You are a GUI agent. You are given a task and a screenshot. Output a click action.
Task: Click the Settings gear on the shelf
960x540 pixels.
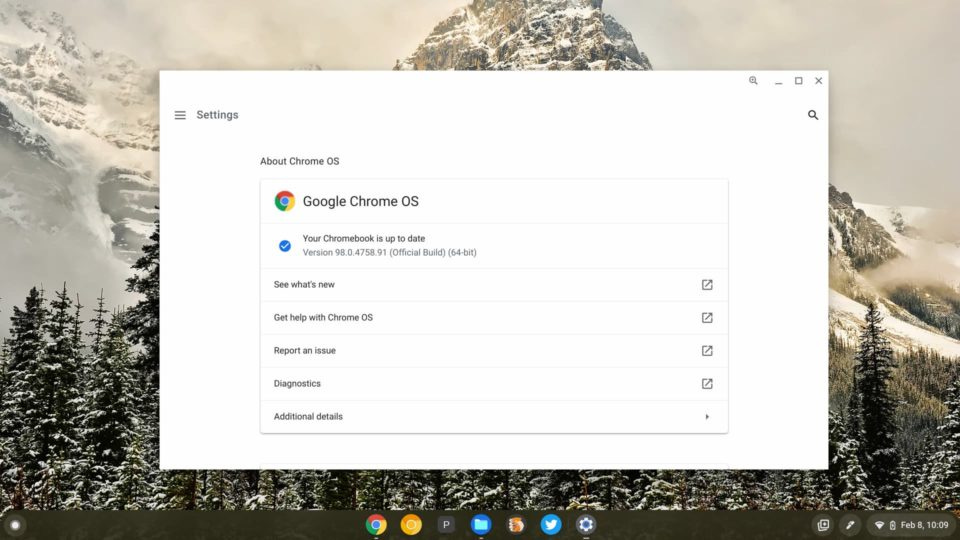click(586, 525)
